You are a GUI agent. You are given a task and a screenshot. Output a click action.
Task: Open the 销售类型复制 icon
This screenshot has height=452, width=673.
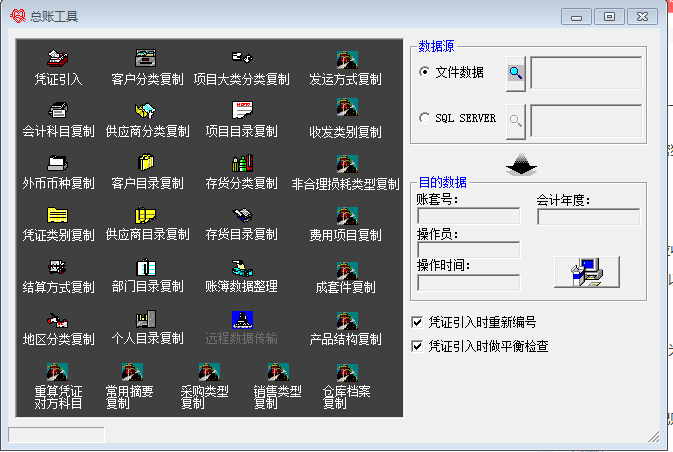pyautogui.click(x=278, y=372)
